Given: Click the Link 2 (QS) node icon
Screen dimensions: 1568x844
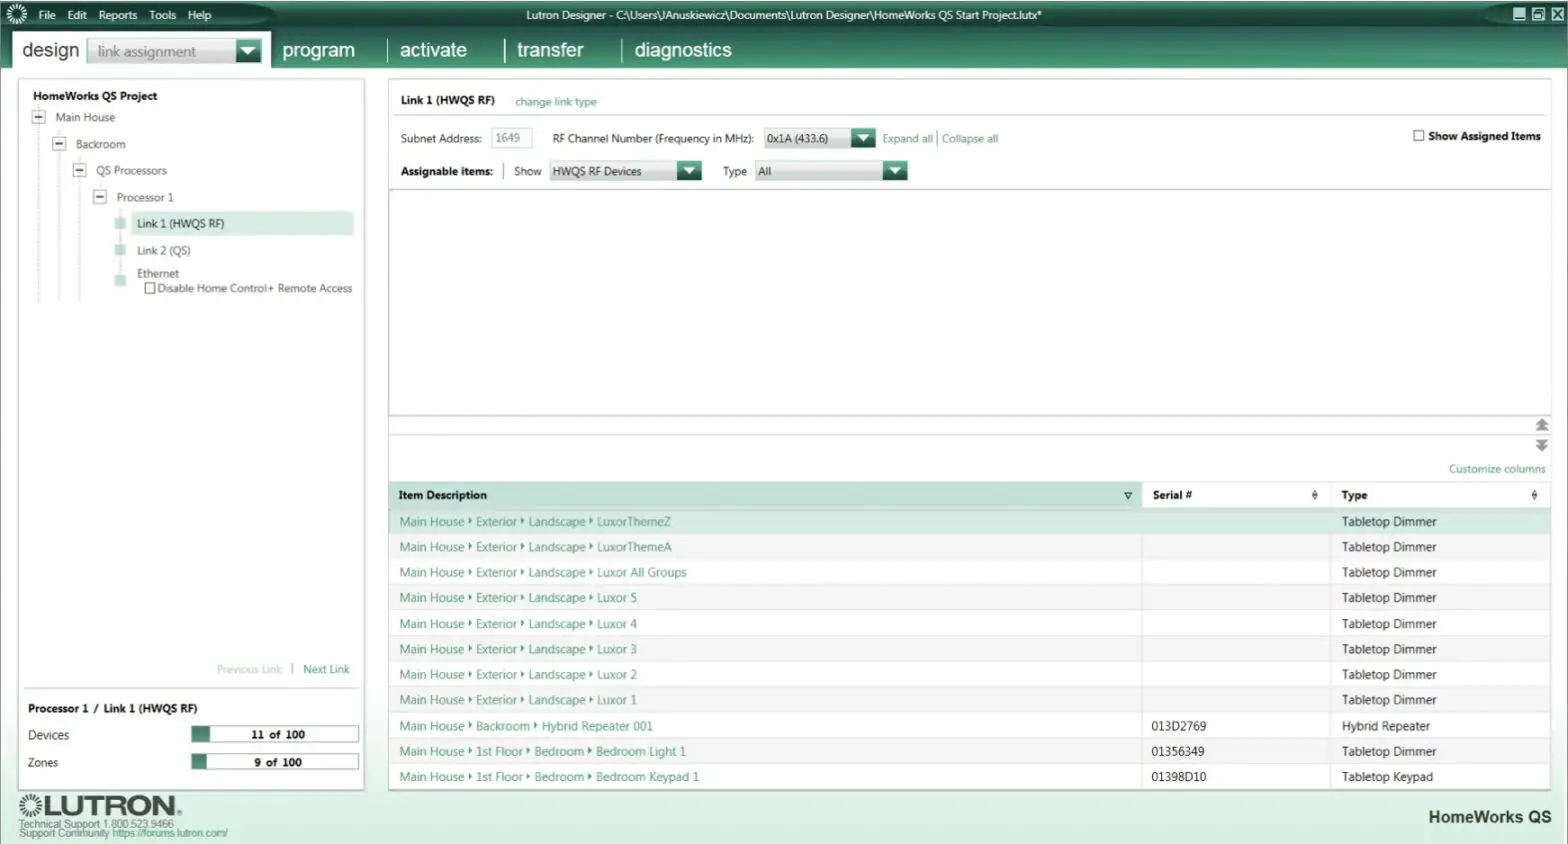Looking at the screenshot, I should [120, 250].
